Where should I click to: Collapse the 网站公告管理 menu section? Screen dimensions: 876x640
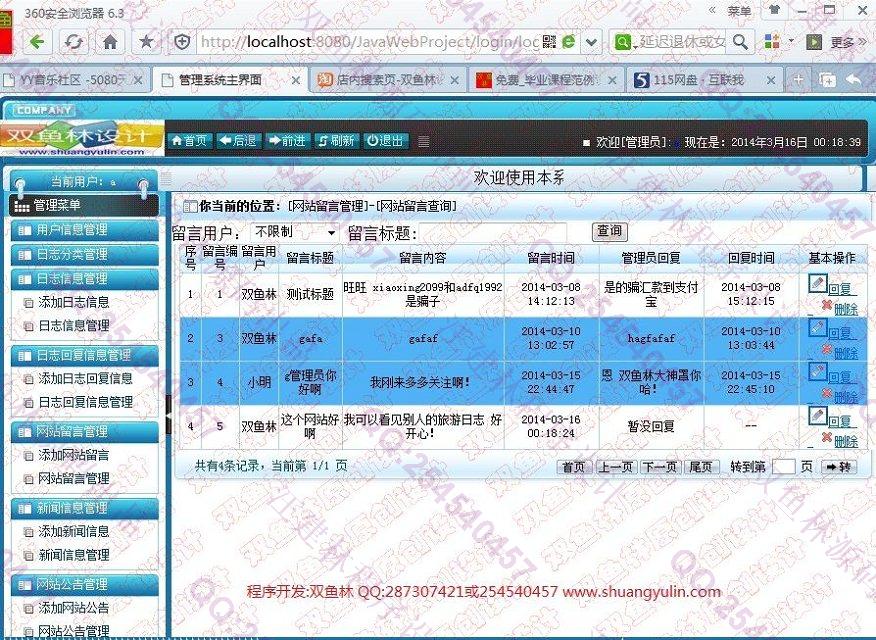click(x=84, y=585)
